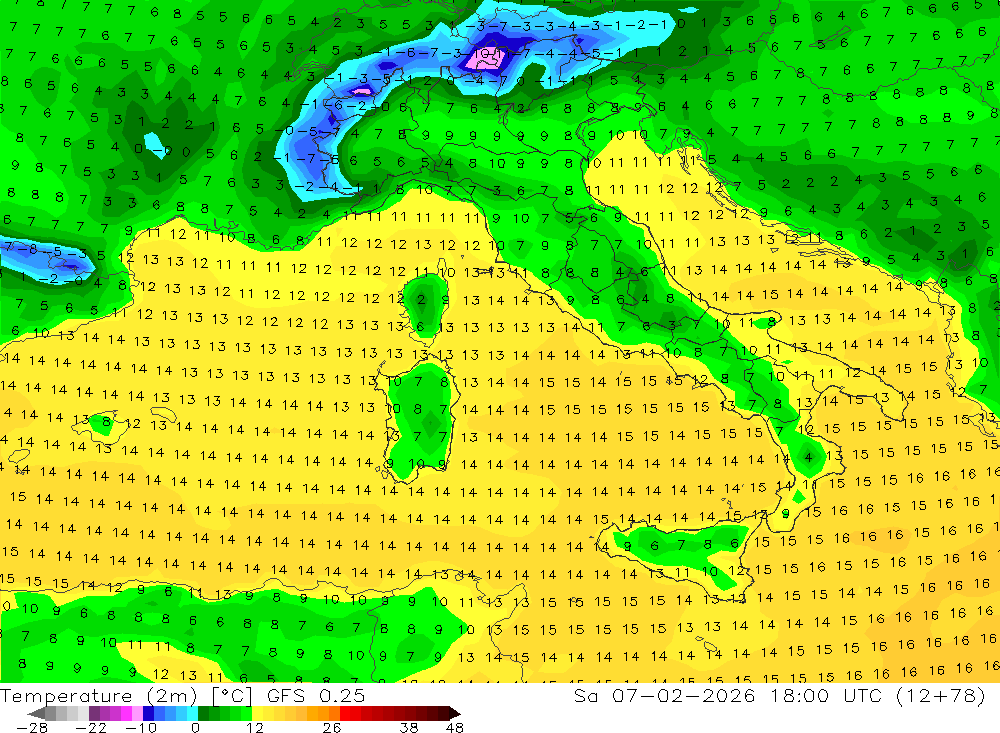Click the "18:00" time value

pyautogui.click(x=799, y=696)
